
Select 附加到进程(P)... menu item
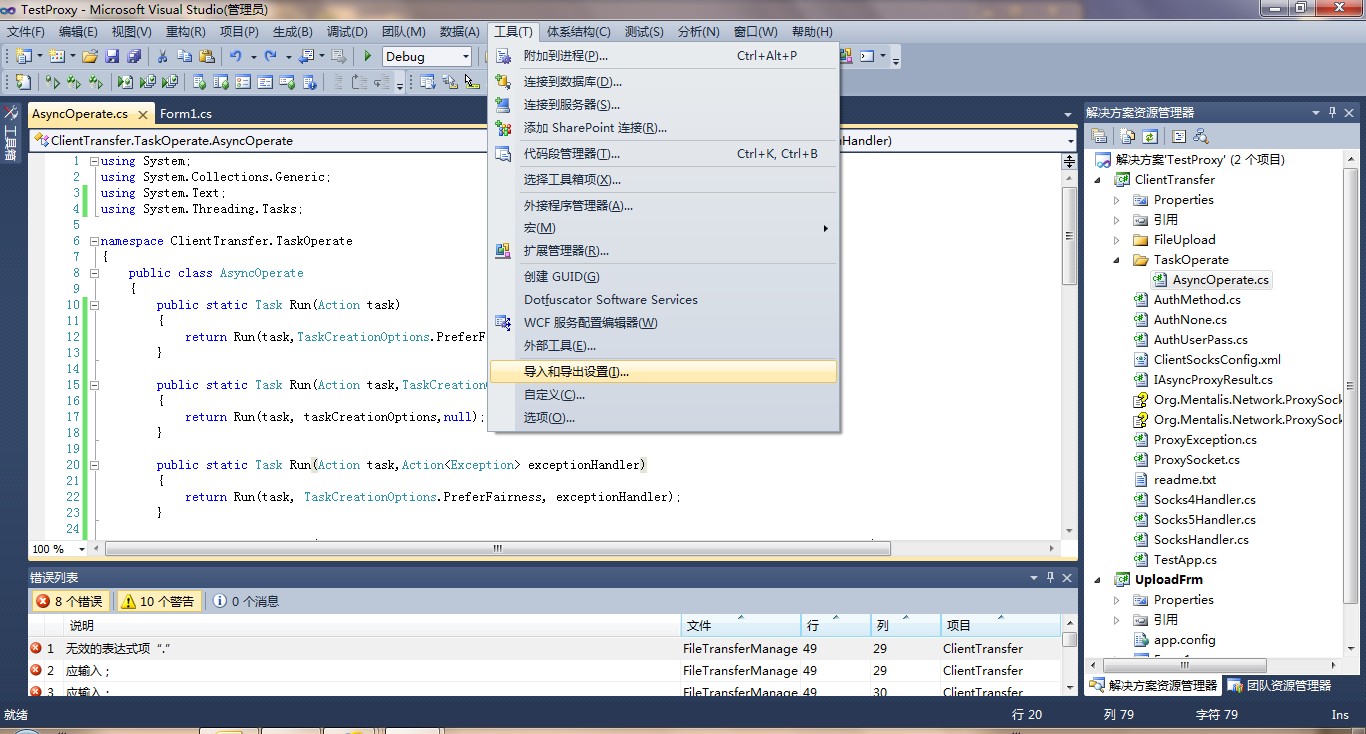(663, 56)
